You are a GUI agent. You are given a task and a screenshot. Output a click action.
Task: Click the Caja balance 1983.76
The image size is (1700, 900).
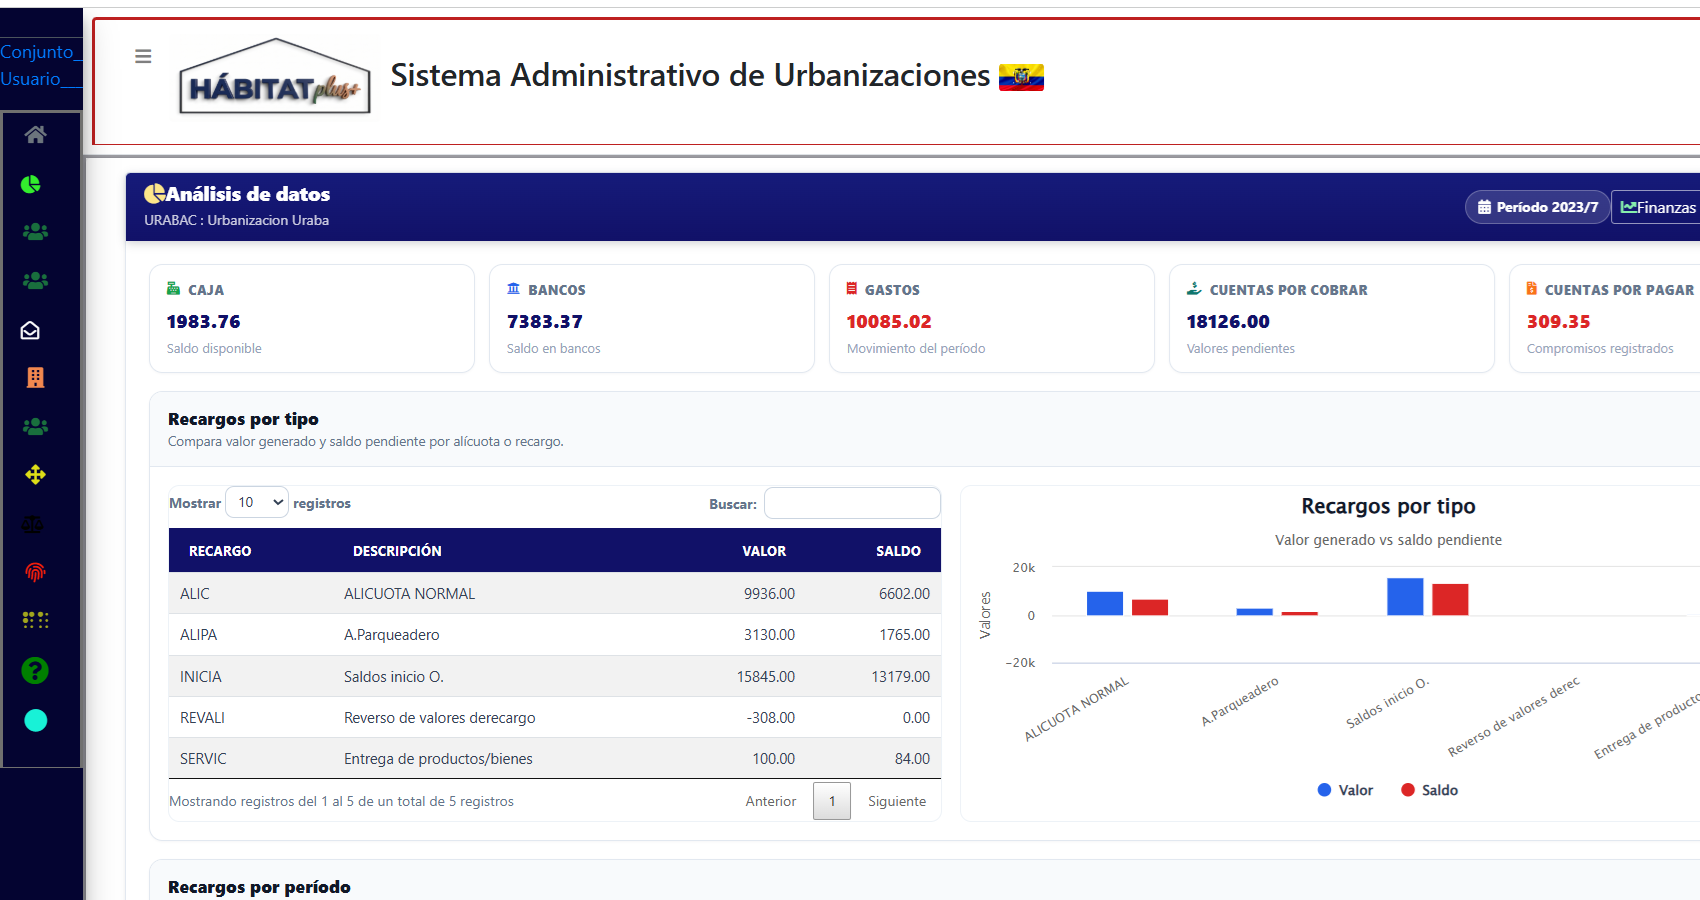[203, 322]
